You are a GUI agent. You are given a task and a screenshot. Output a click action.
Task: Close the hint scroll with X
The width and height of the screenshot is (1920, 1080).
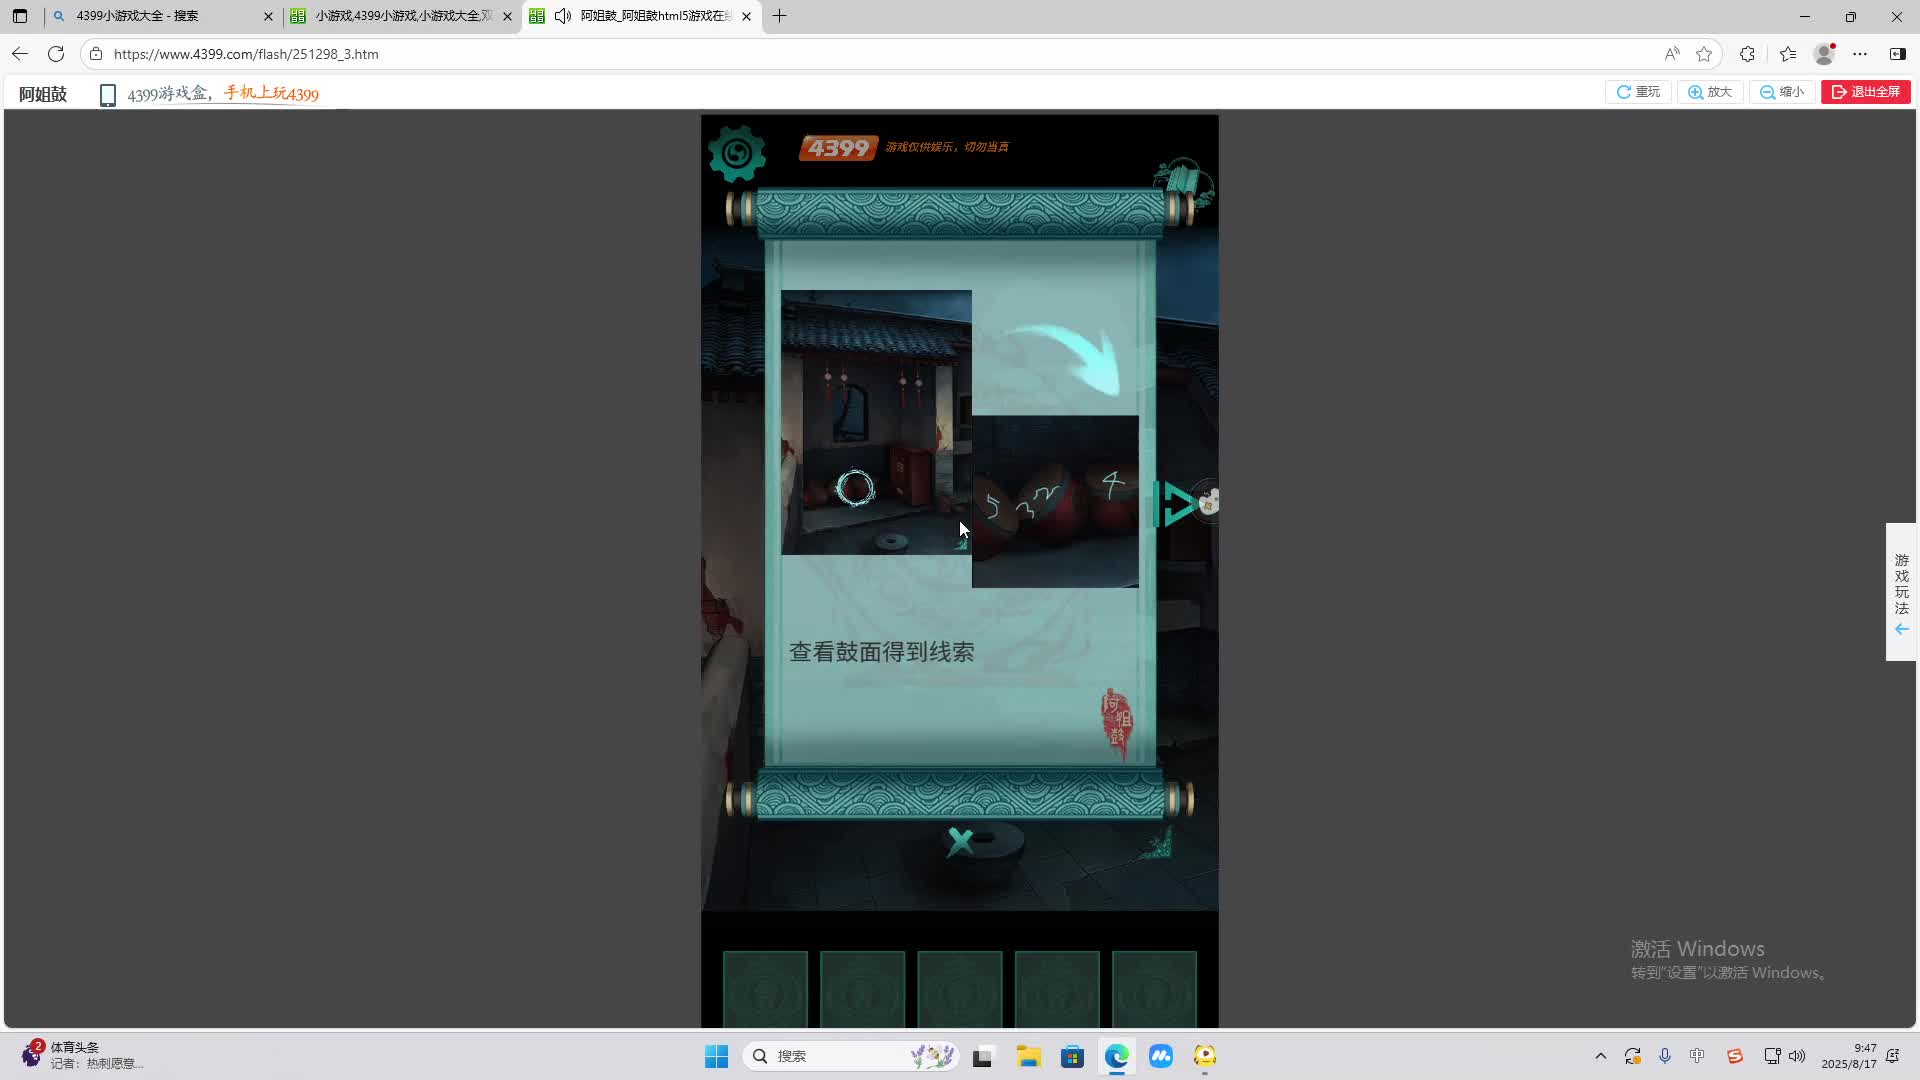click(x=960, y=841)
